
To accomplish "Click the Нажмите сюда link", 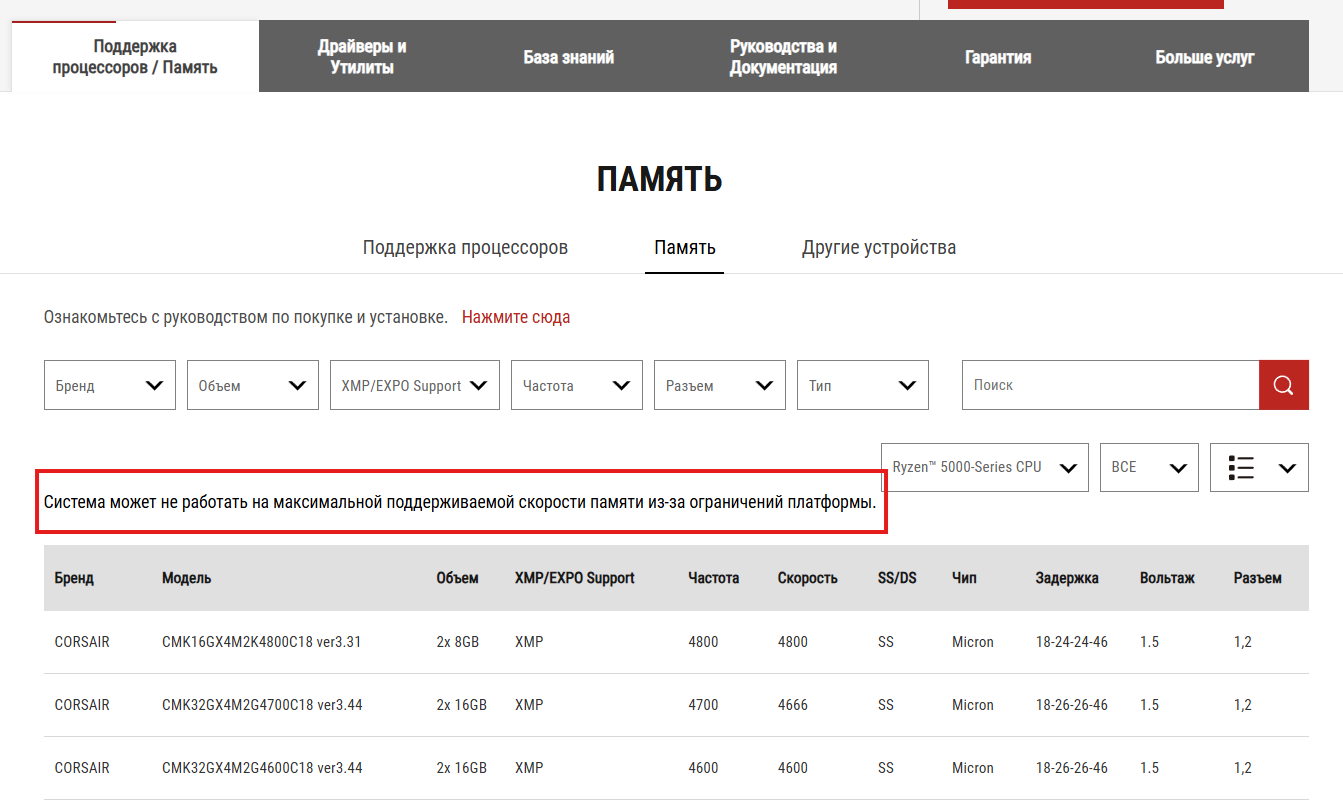I will pos(516,317).
